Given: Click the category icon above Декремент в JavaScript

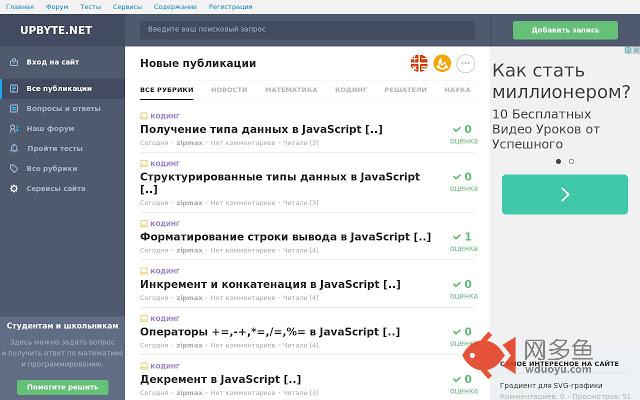Looking at the screenshot, I should click(144, 366).
